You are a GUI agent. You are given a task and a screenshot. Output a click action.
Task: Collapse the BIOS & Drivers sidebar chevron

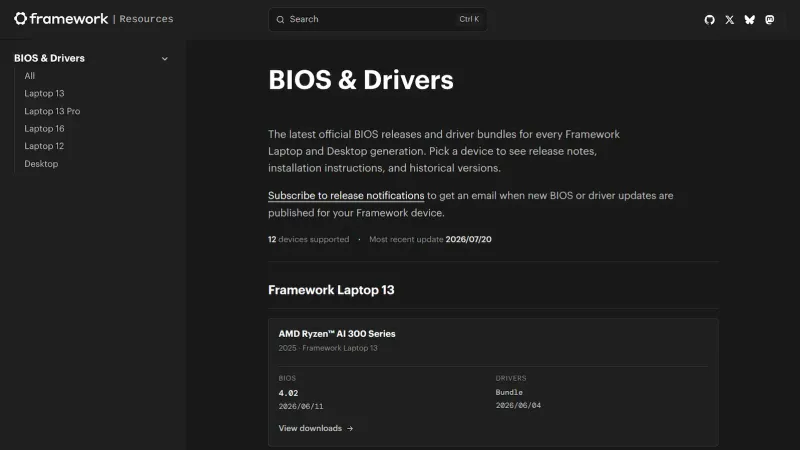(x=165, y=59)
